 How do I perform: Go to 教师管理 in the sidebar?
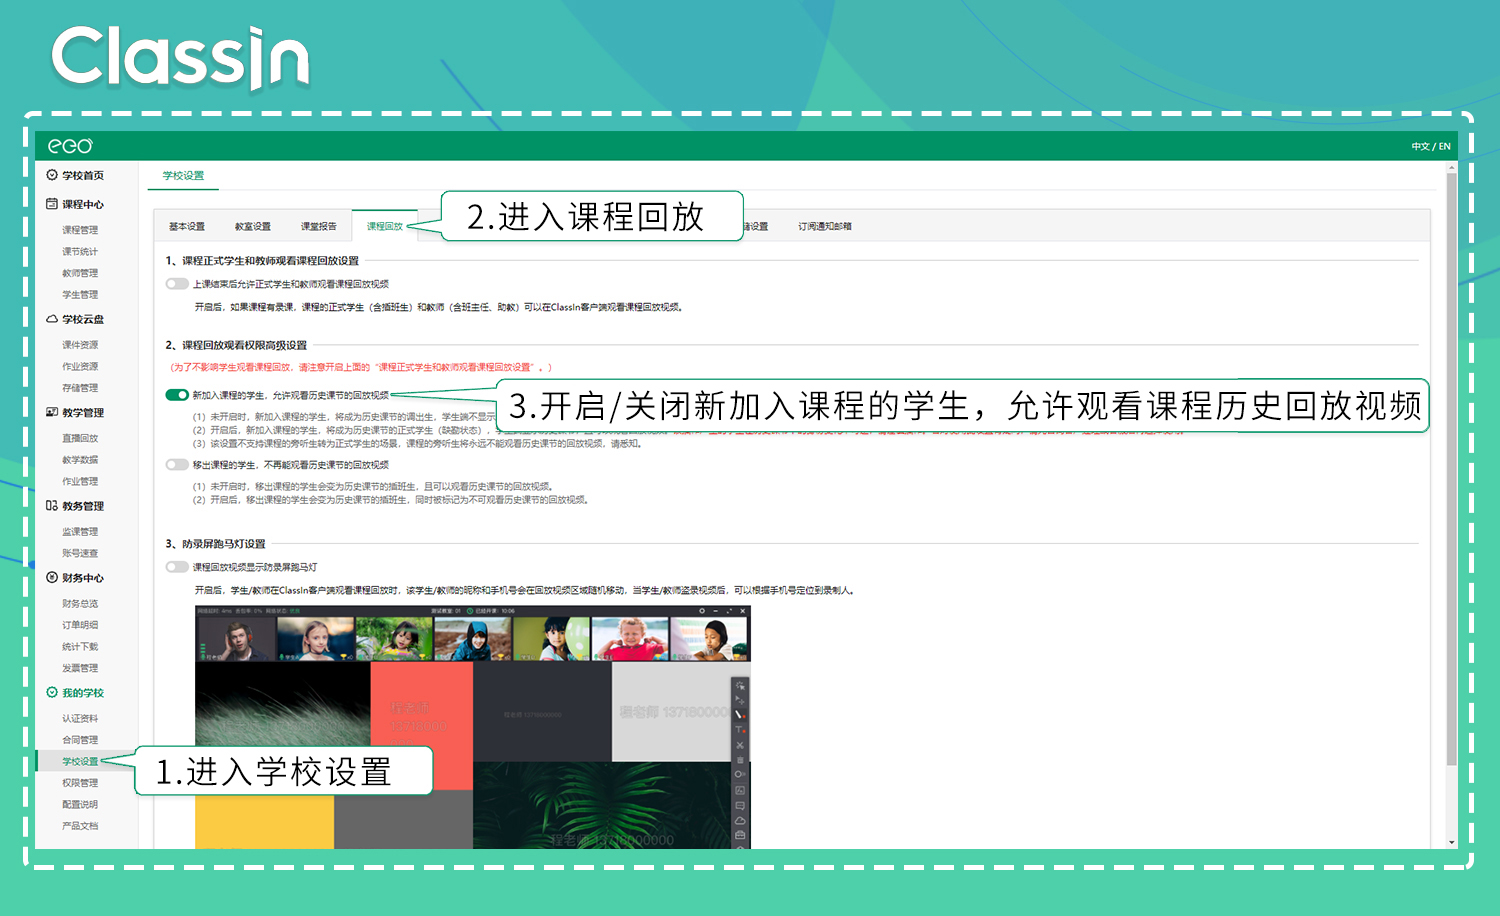(x=80, y=273)
